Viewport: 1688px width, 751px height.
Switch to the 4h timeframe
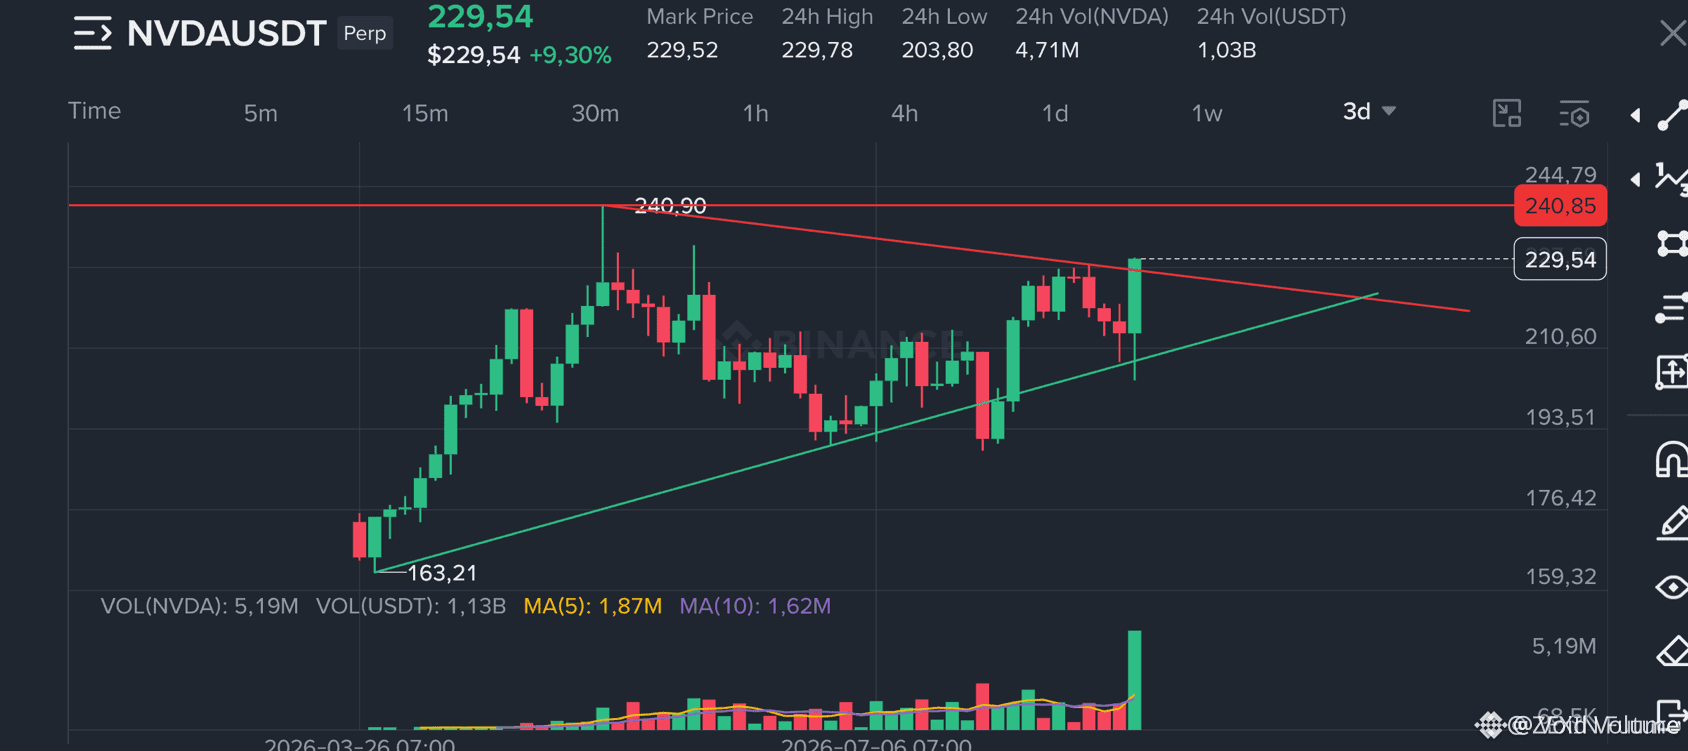[904, 113]
